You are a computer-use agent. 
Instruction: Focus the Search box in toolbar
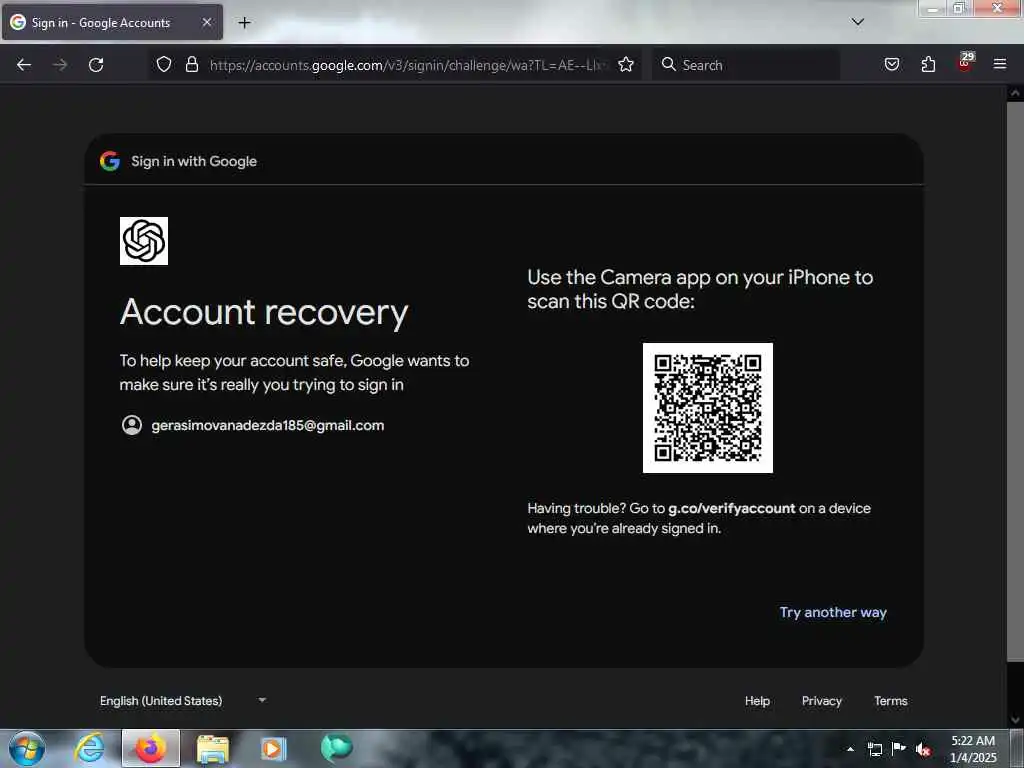[x=746, y=65]
